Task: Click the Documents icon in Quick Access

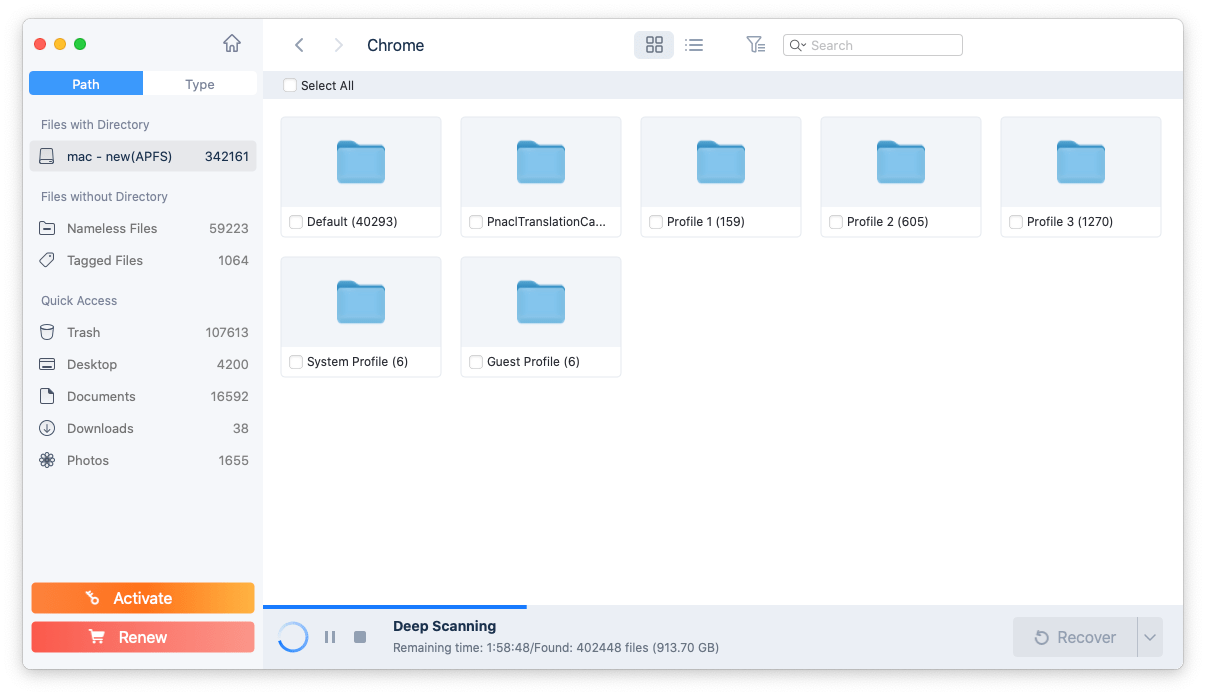Action: 47,396
